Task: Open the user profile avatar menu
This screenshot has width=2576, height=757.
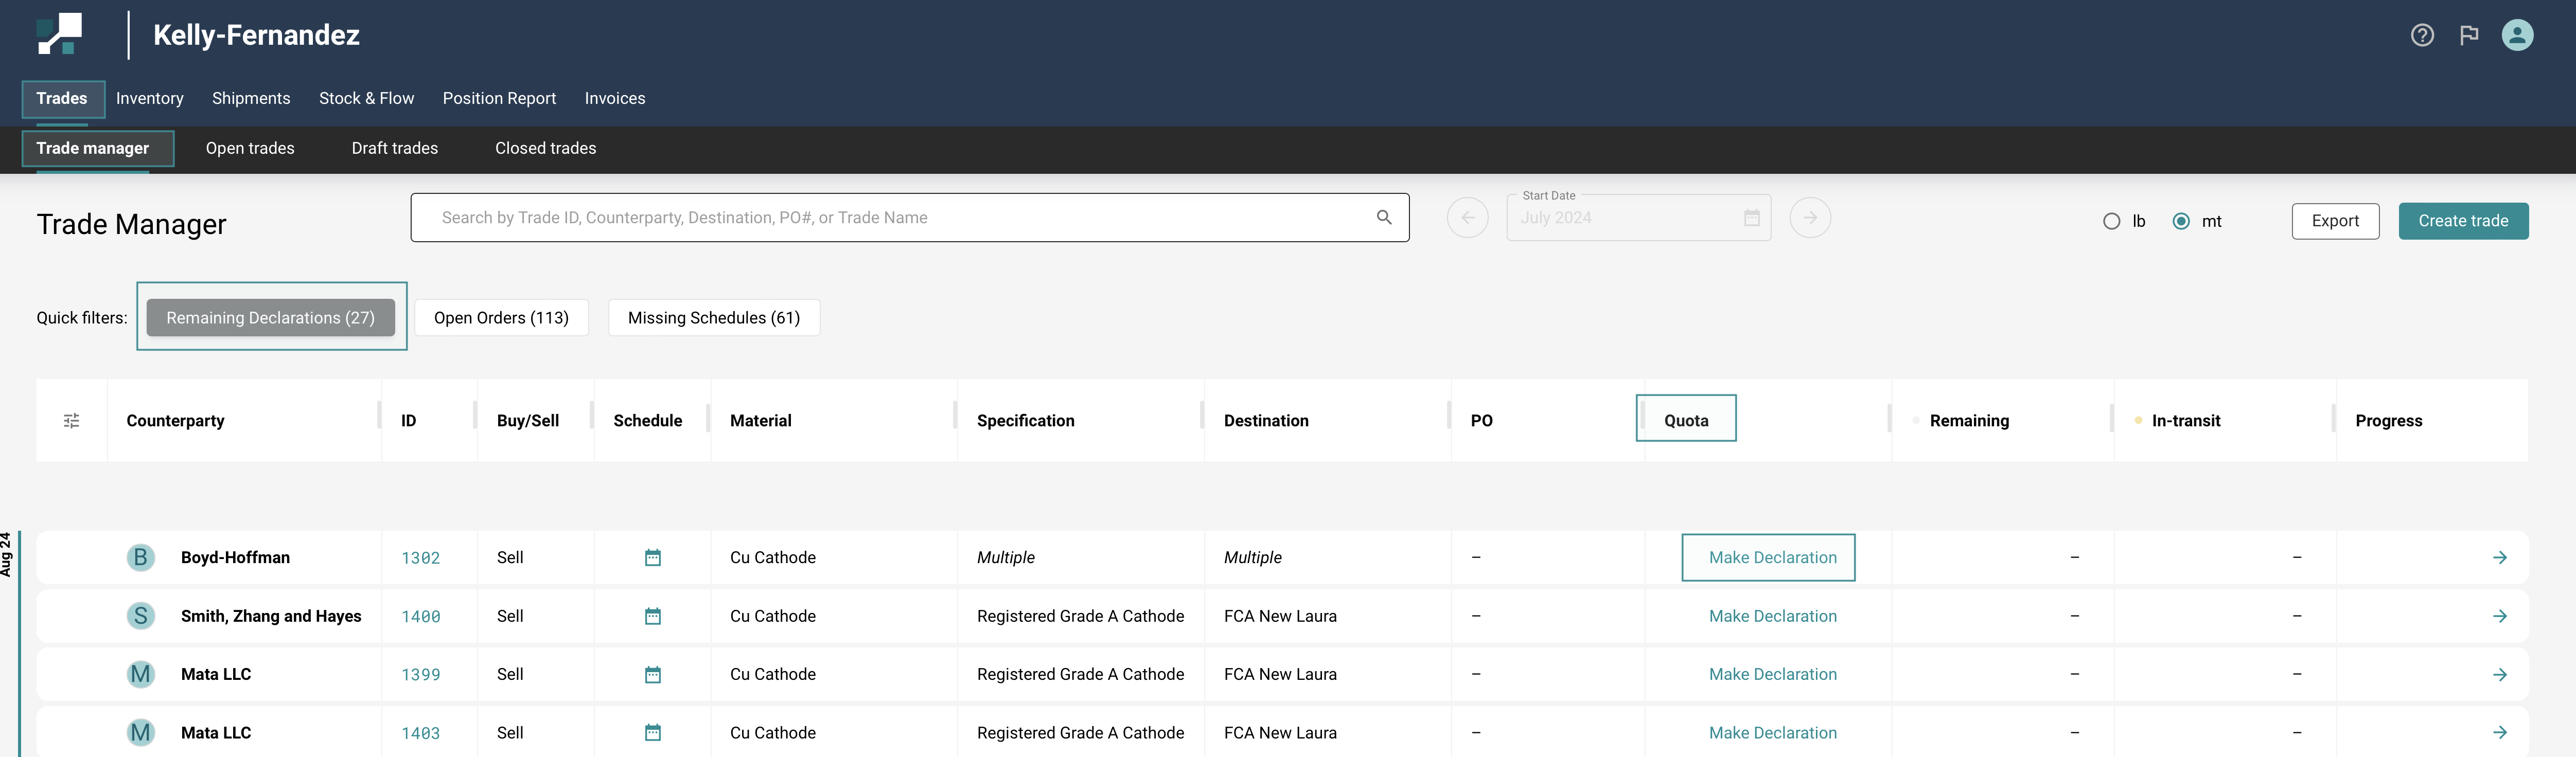Action: (x=2516, y=35)
